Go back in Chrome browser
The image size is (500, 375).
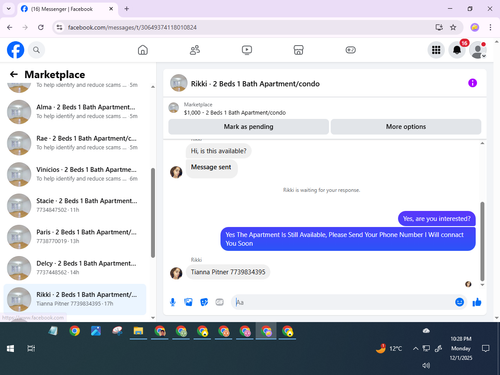[x=10, y=27]
